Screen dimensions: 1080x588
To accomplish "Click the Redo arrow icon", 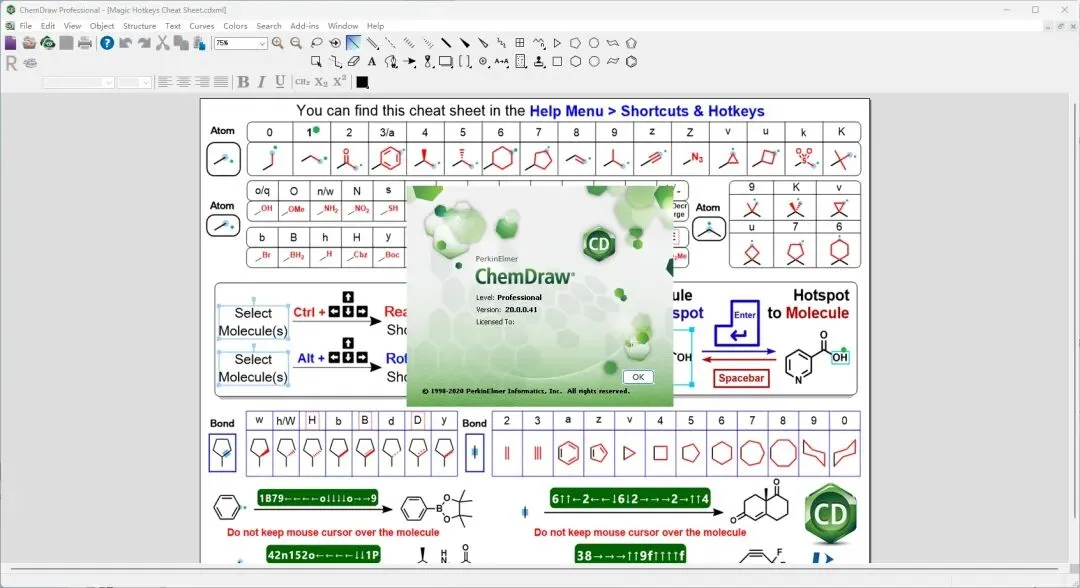I will click(144, 43).
